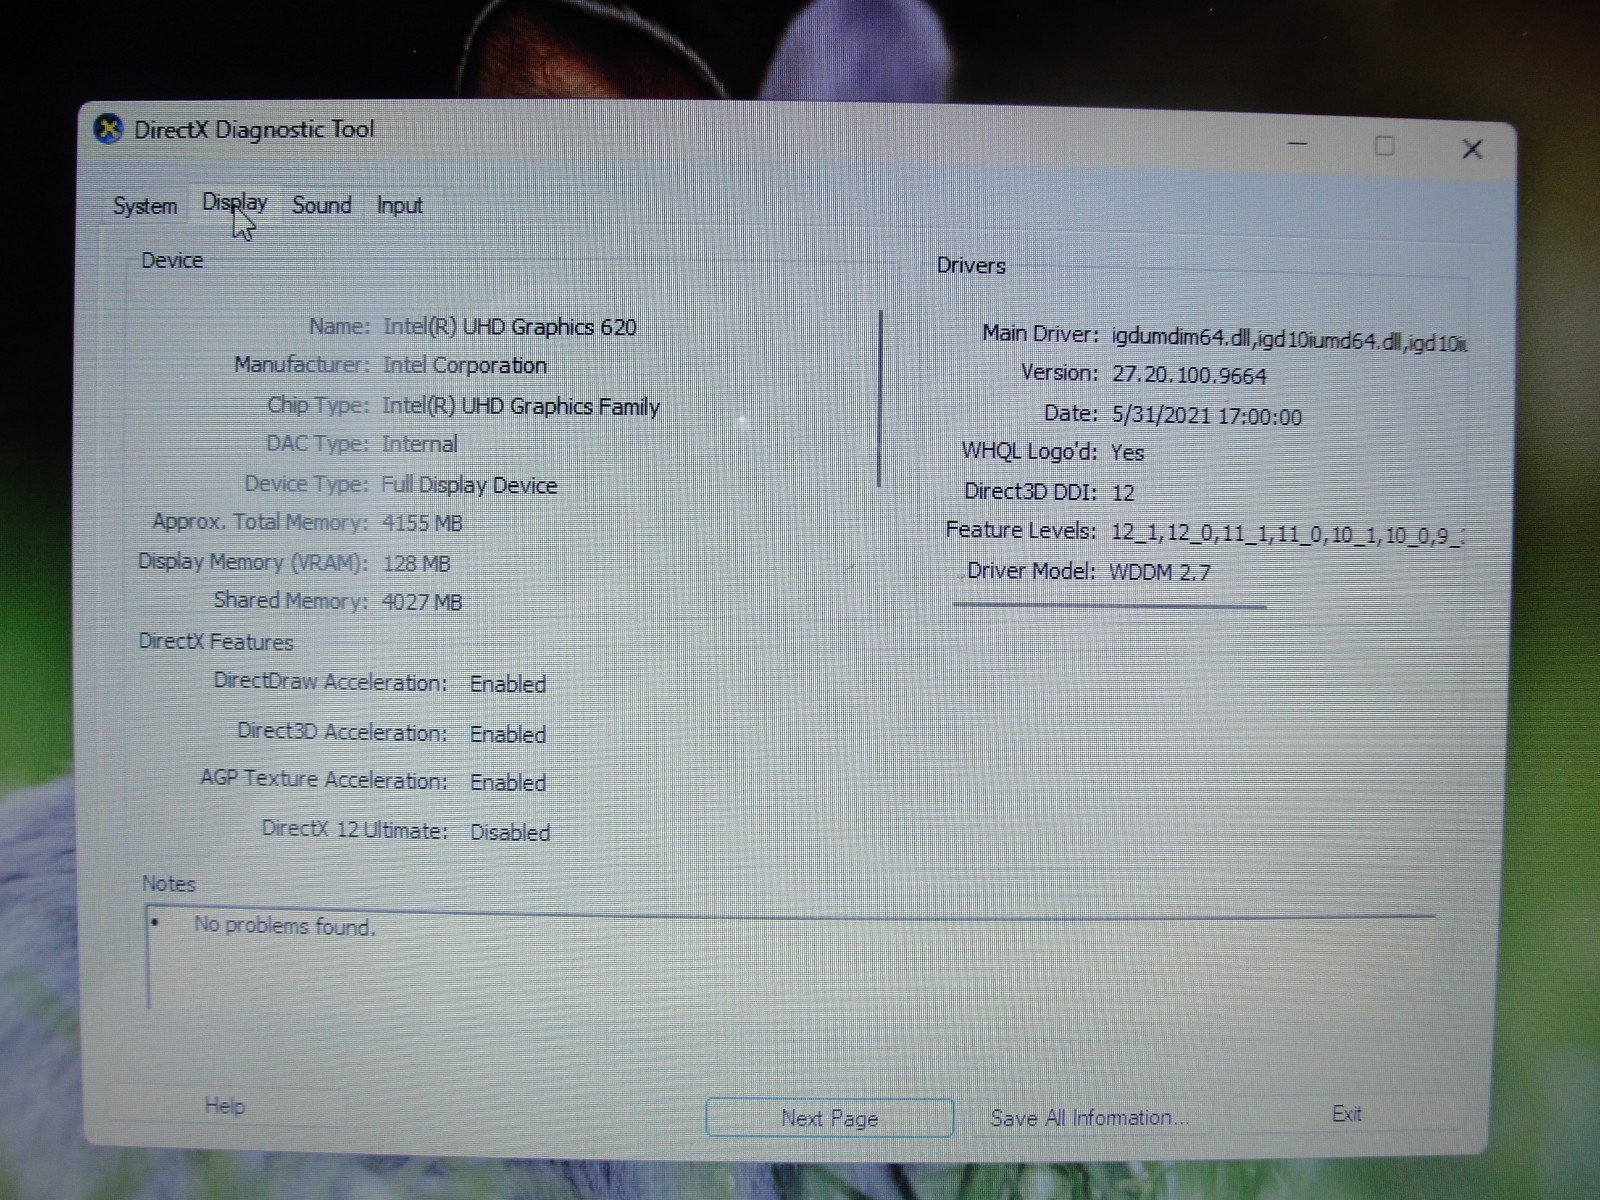Click the Next Page button

[829, 1118]
